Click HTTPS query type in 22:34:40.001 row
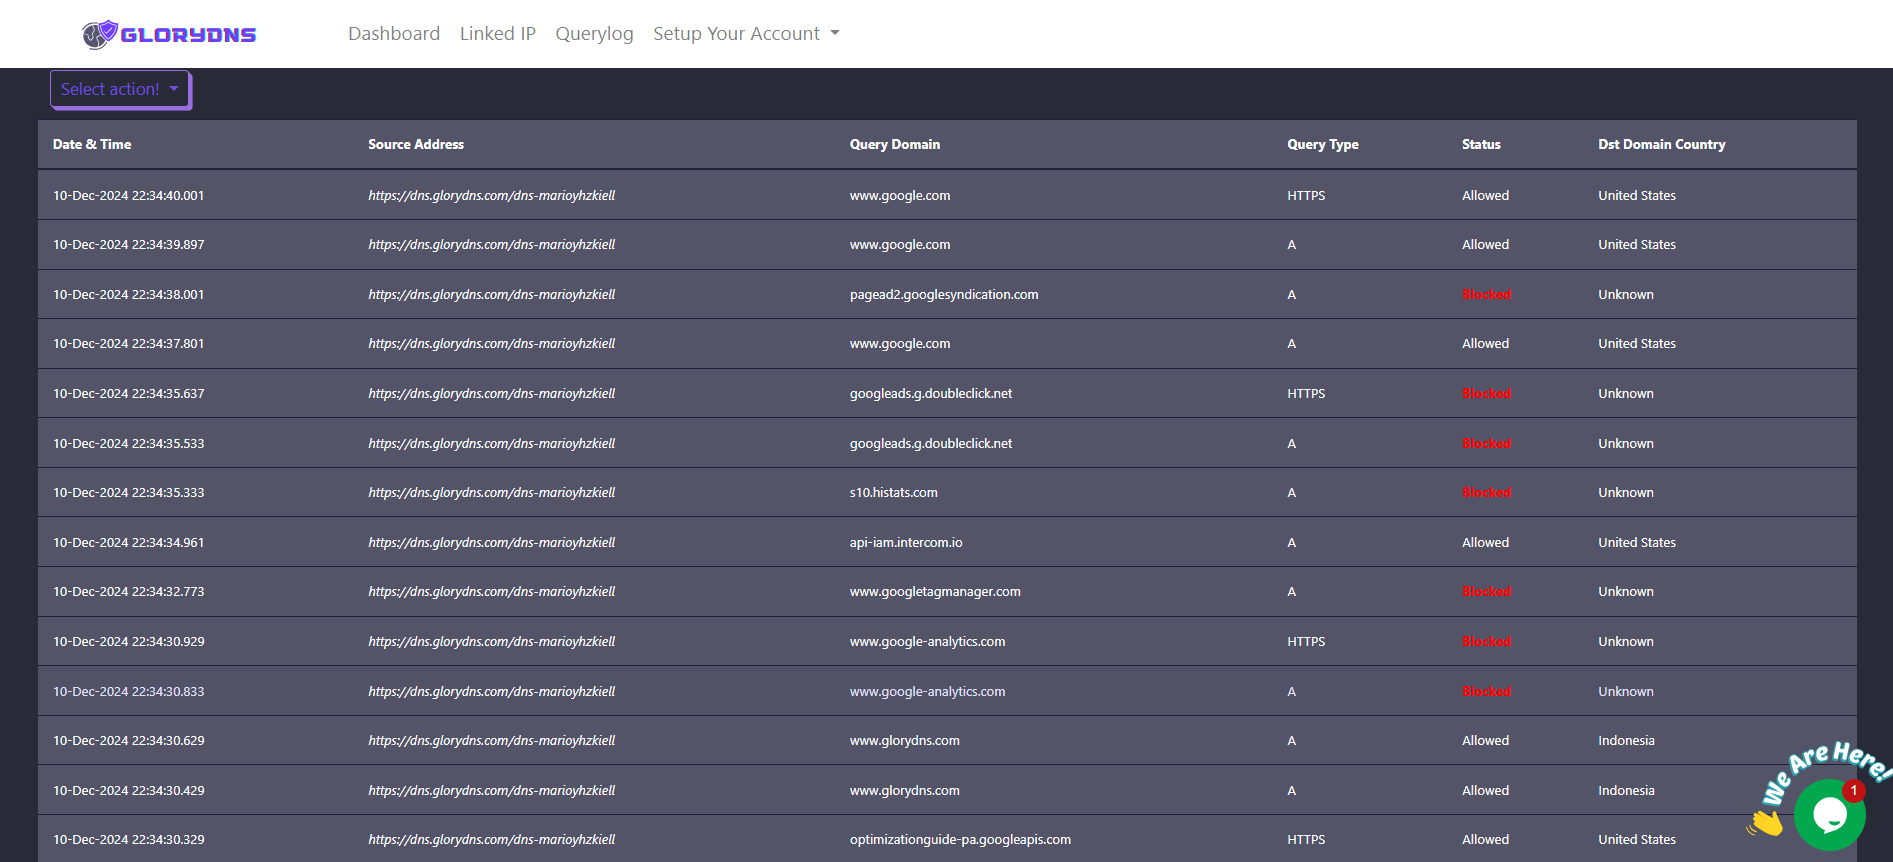The height and width of the screenshot is (862, 1893). tap(1306, 196)
